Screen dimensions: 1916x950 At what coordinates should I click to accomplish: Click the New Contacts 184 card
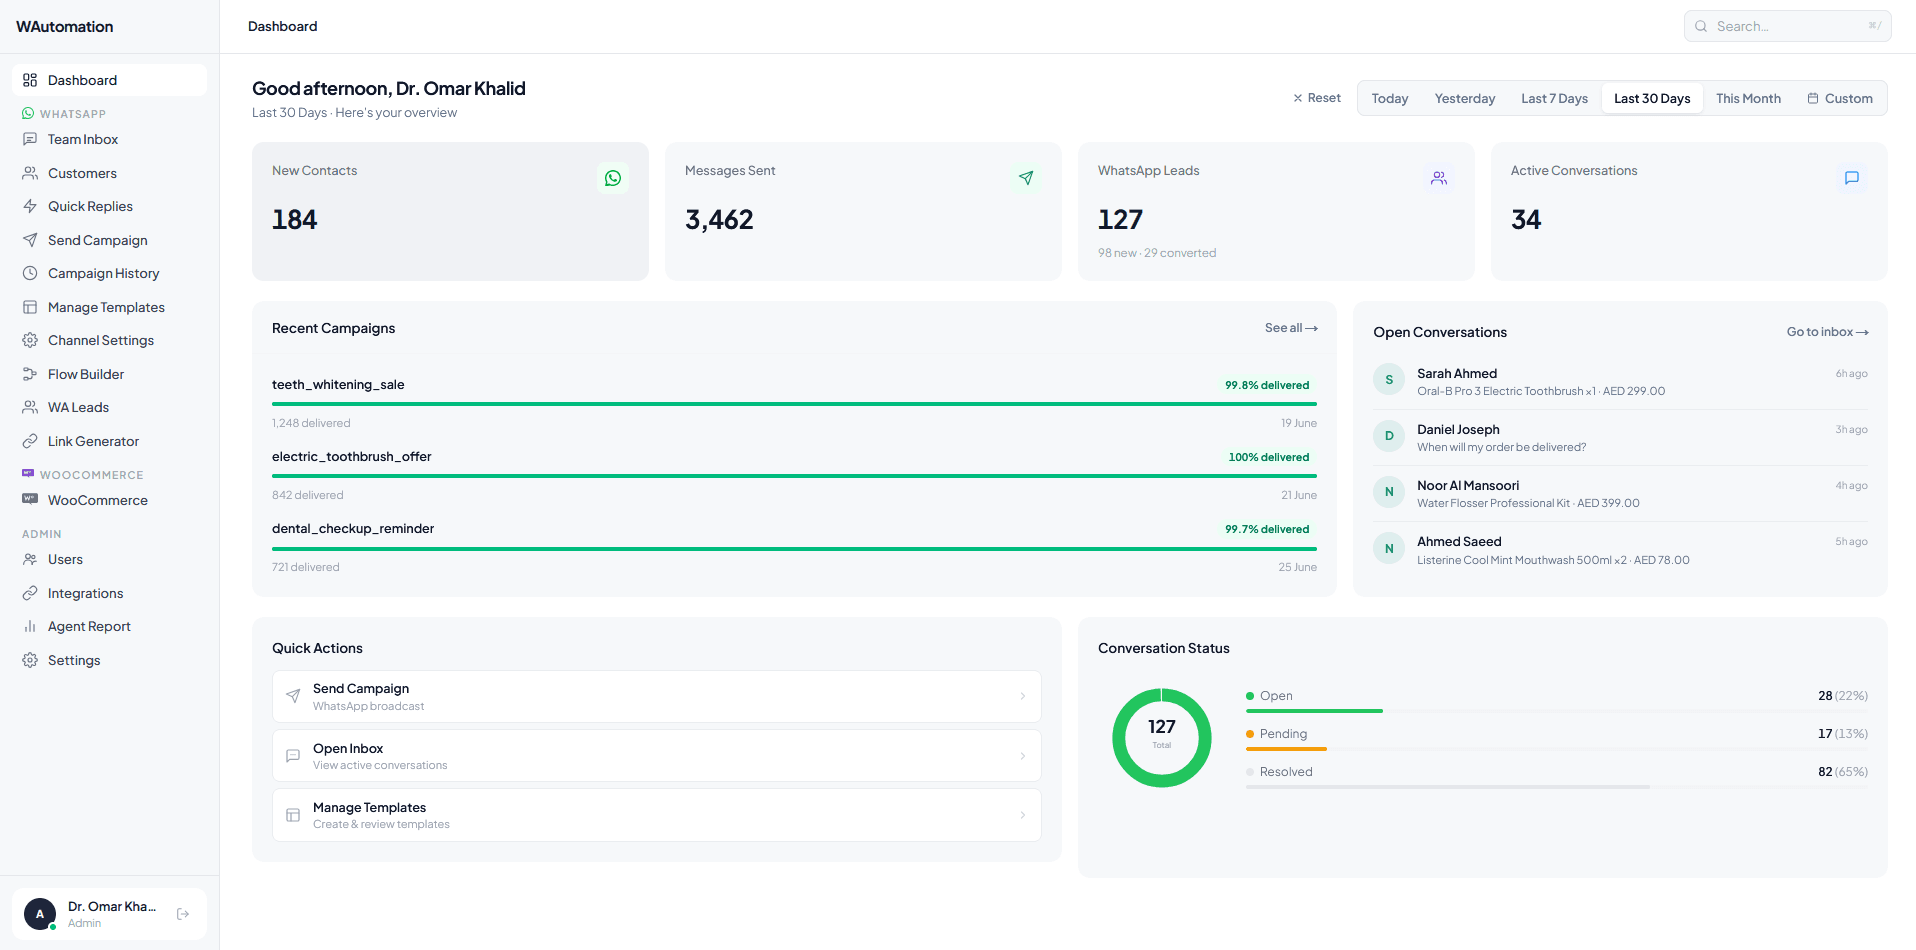(x=450, y=211)
